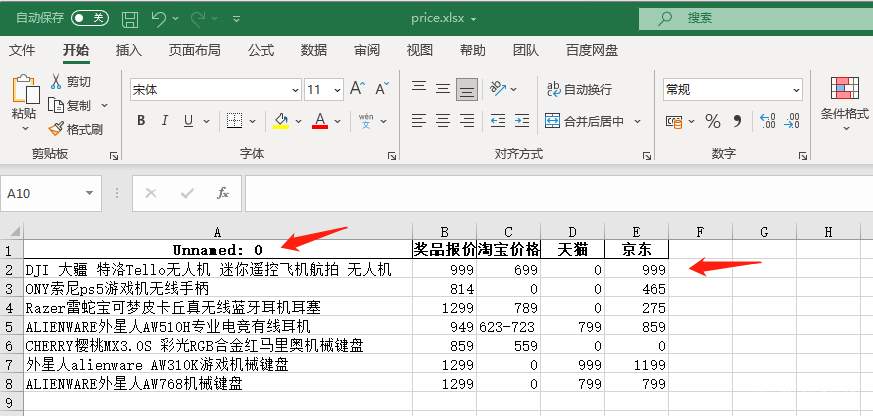Open the font size dropdown 11
The image size is (873, 416).
[x=338, y=90]
